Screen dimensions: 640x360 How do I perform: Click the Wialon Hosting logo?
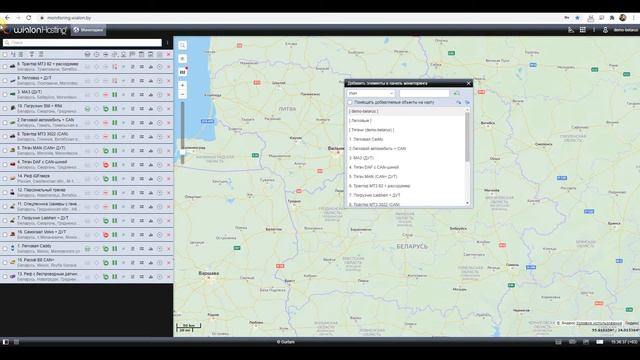34,30
